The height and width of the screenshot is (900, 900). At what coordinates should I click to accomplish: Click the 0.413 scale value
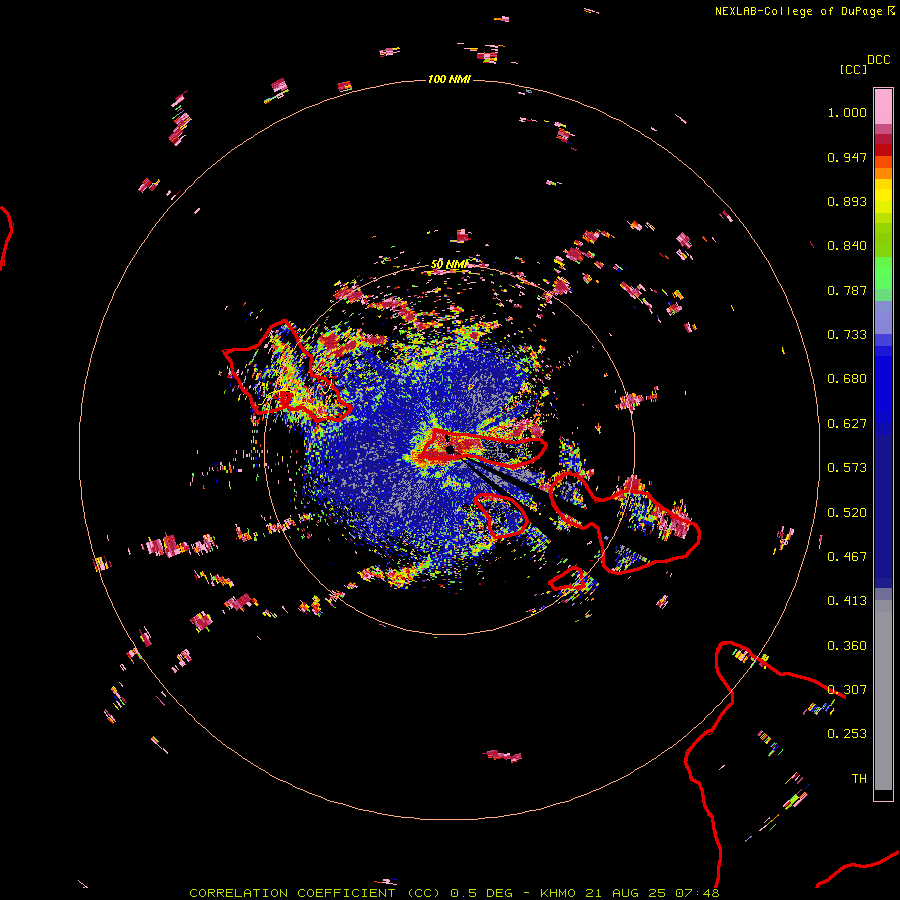coord(847,601)
